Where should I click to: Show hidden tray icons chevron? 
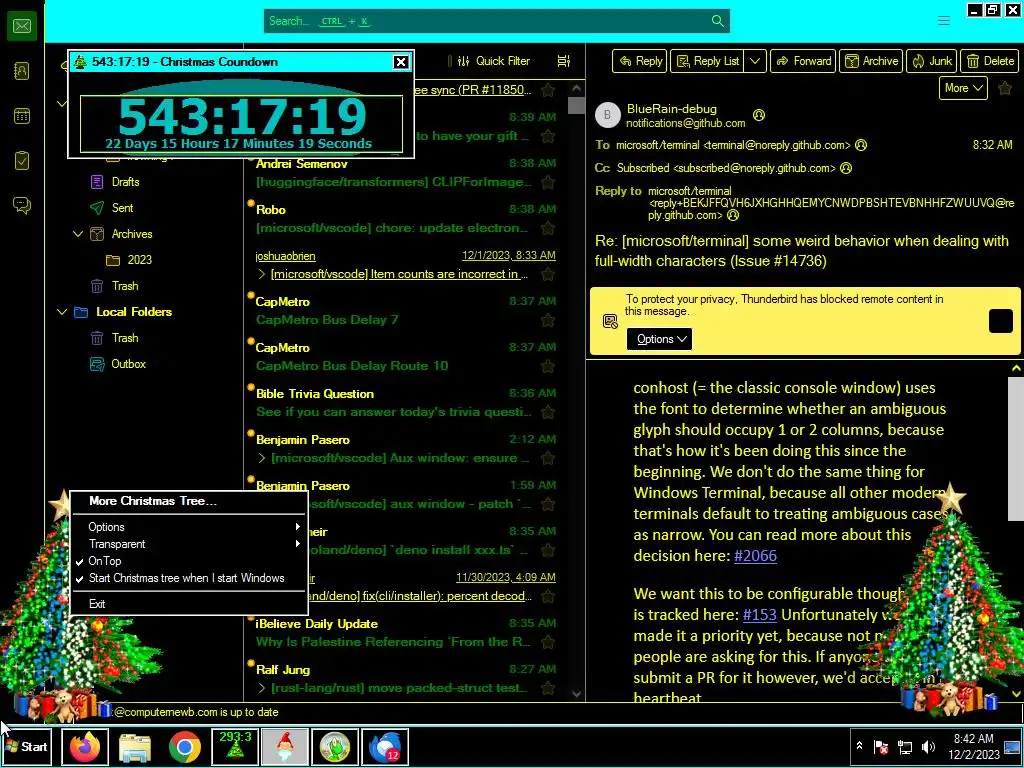point(859,746)
